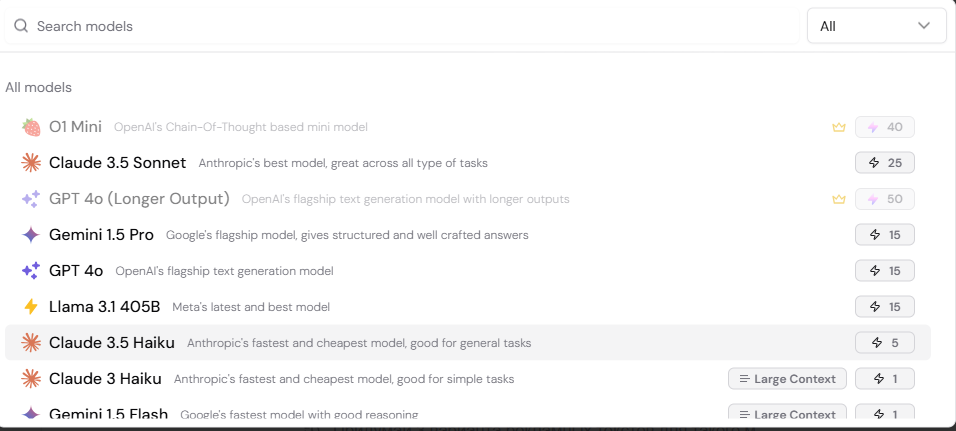Screen dimensions: 956x431
Task: Focus the Search models input field
Action: tap(401, 26)
